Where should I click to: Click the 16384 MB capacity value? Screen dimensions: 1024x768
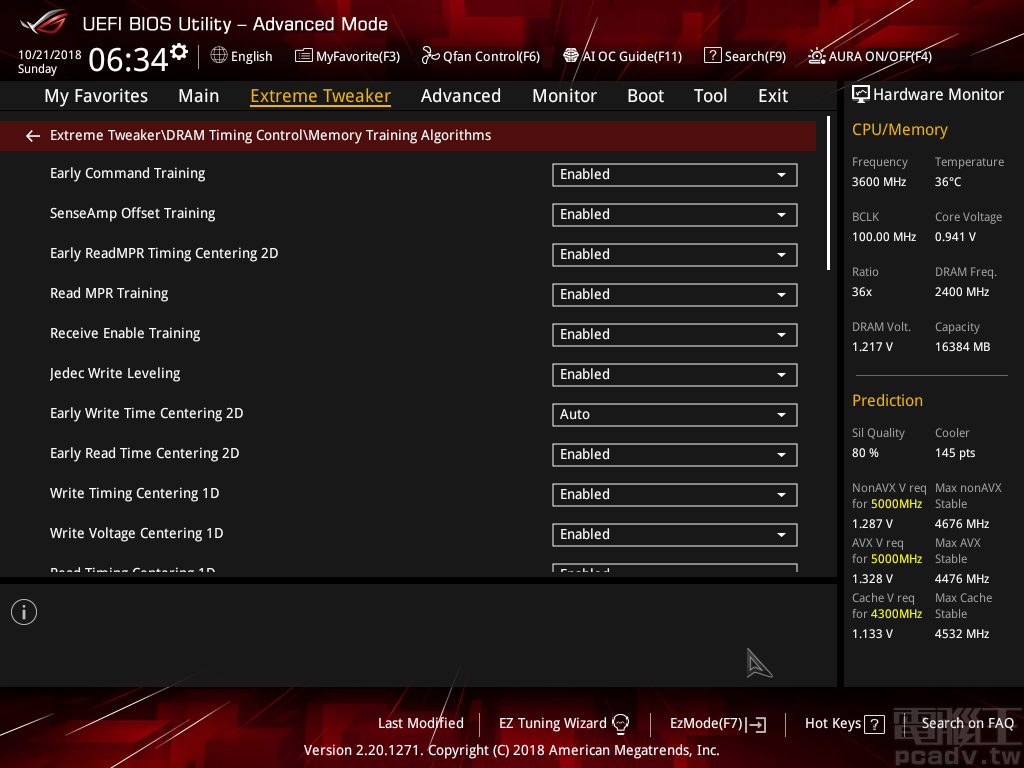pos(962,347)
